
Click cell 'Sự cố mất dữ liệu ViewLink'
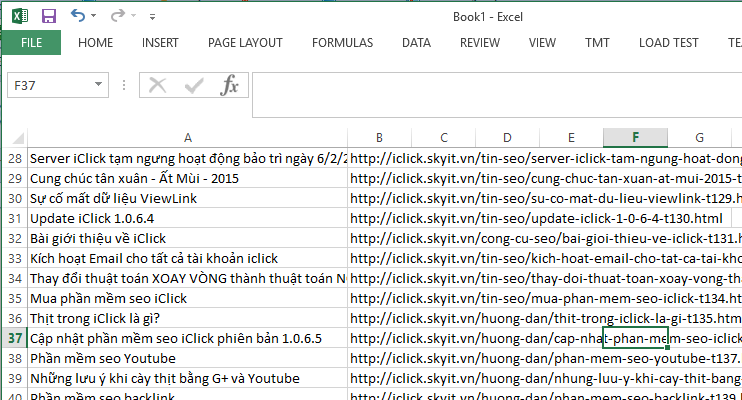coord(187,198)
